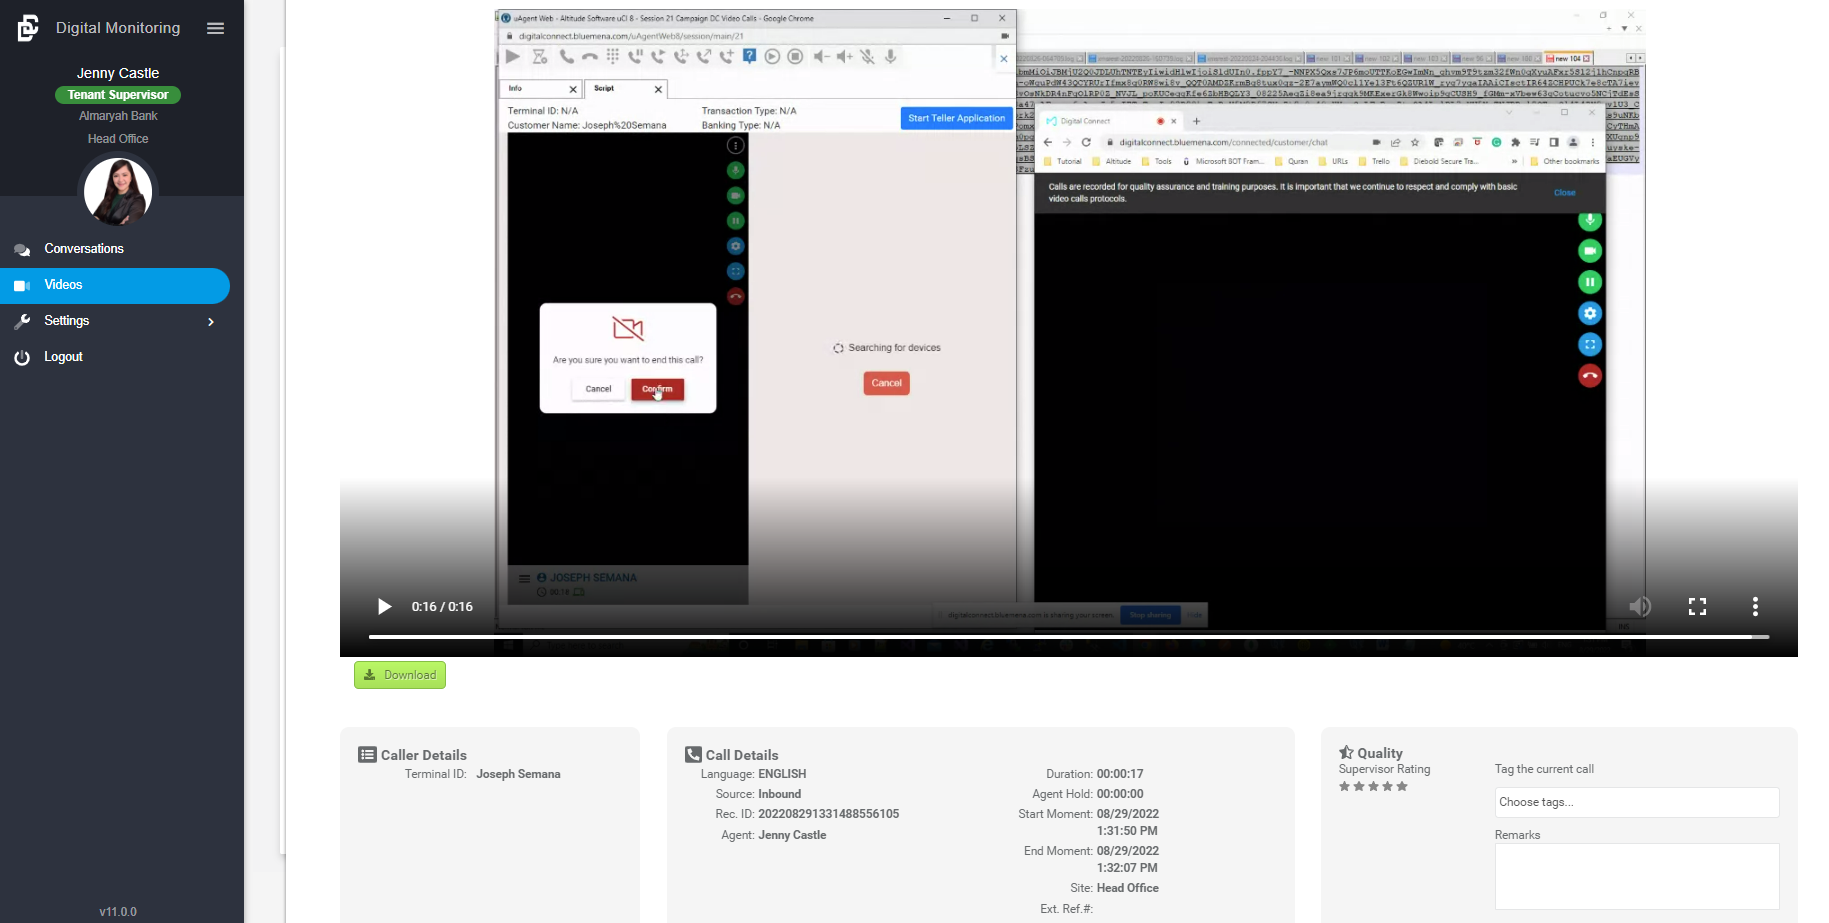Rate the call one star
This screenshot has width=1829, height=923.
pyautogui.click(x=1345, y=787)
